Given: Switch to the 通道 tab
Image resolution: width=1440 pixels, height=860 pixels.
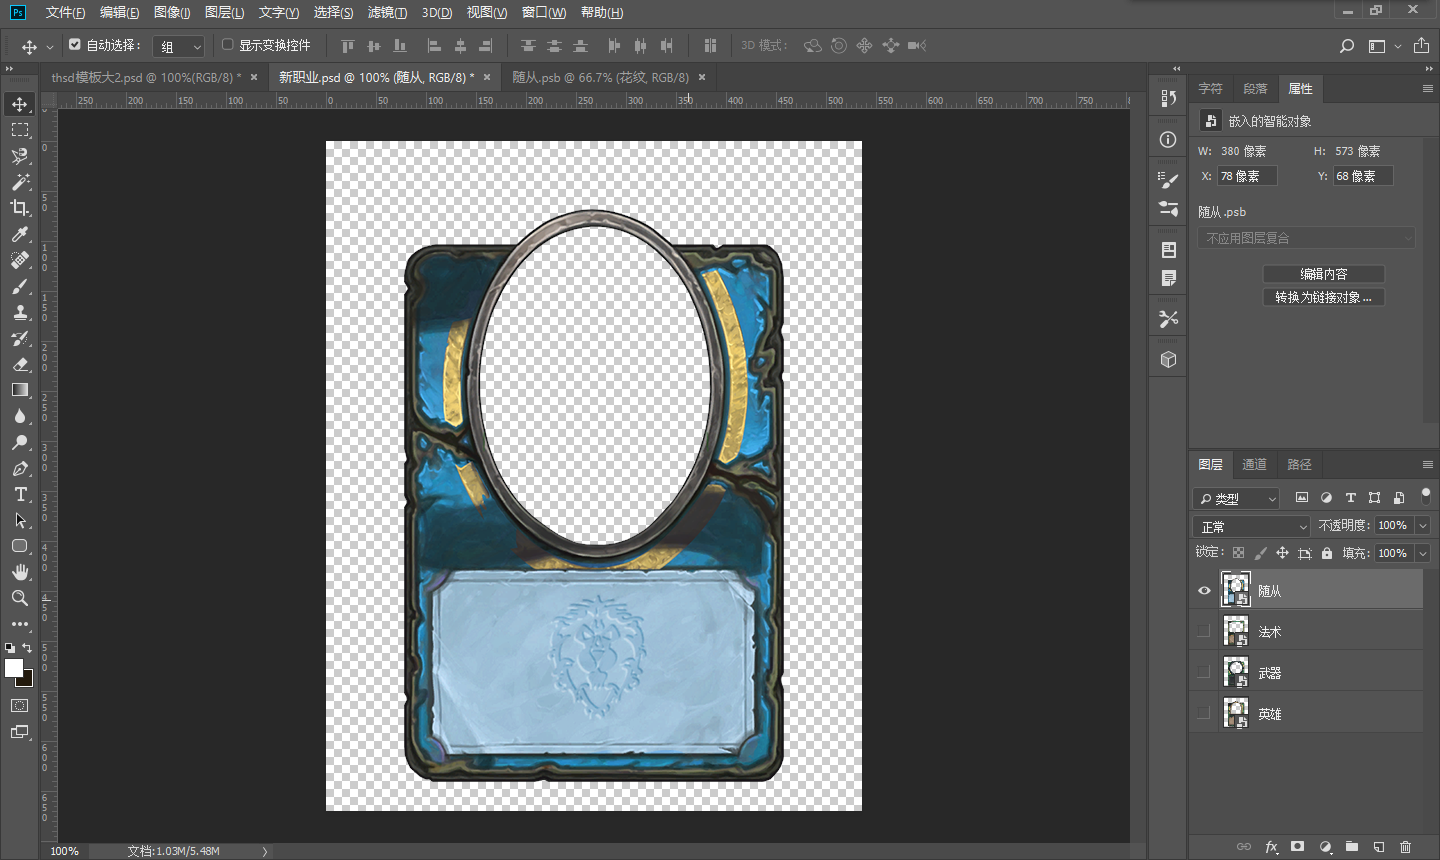Looking at the screenshot, I should 1254,464.
